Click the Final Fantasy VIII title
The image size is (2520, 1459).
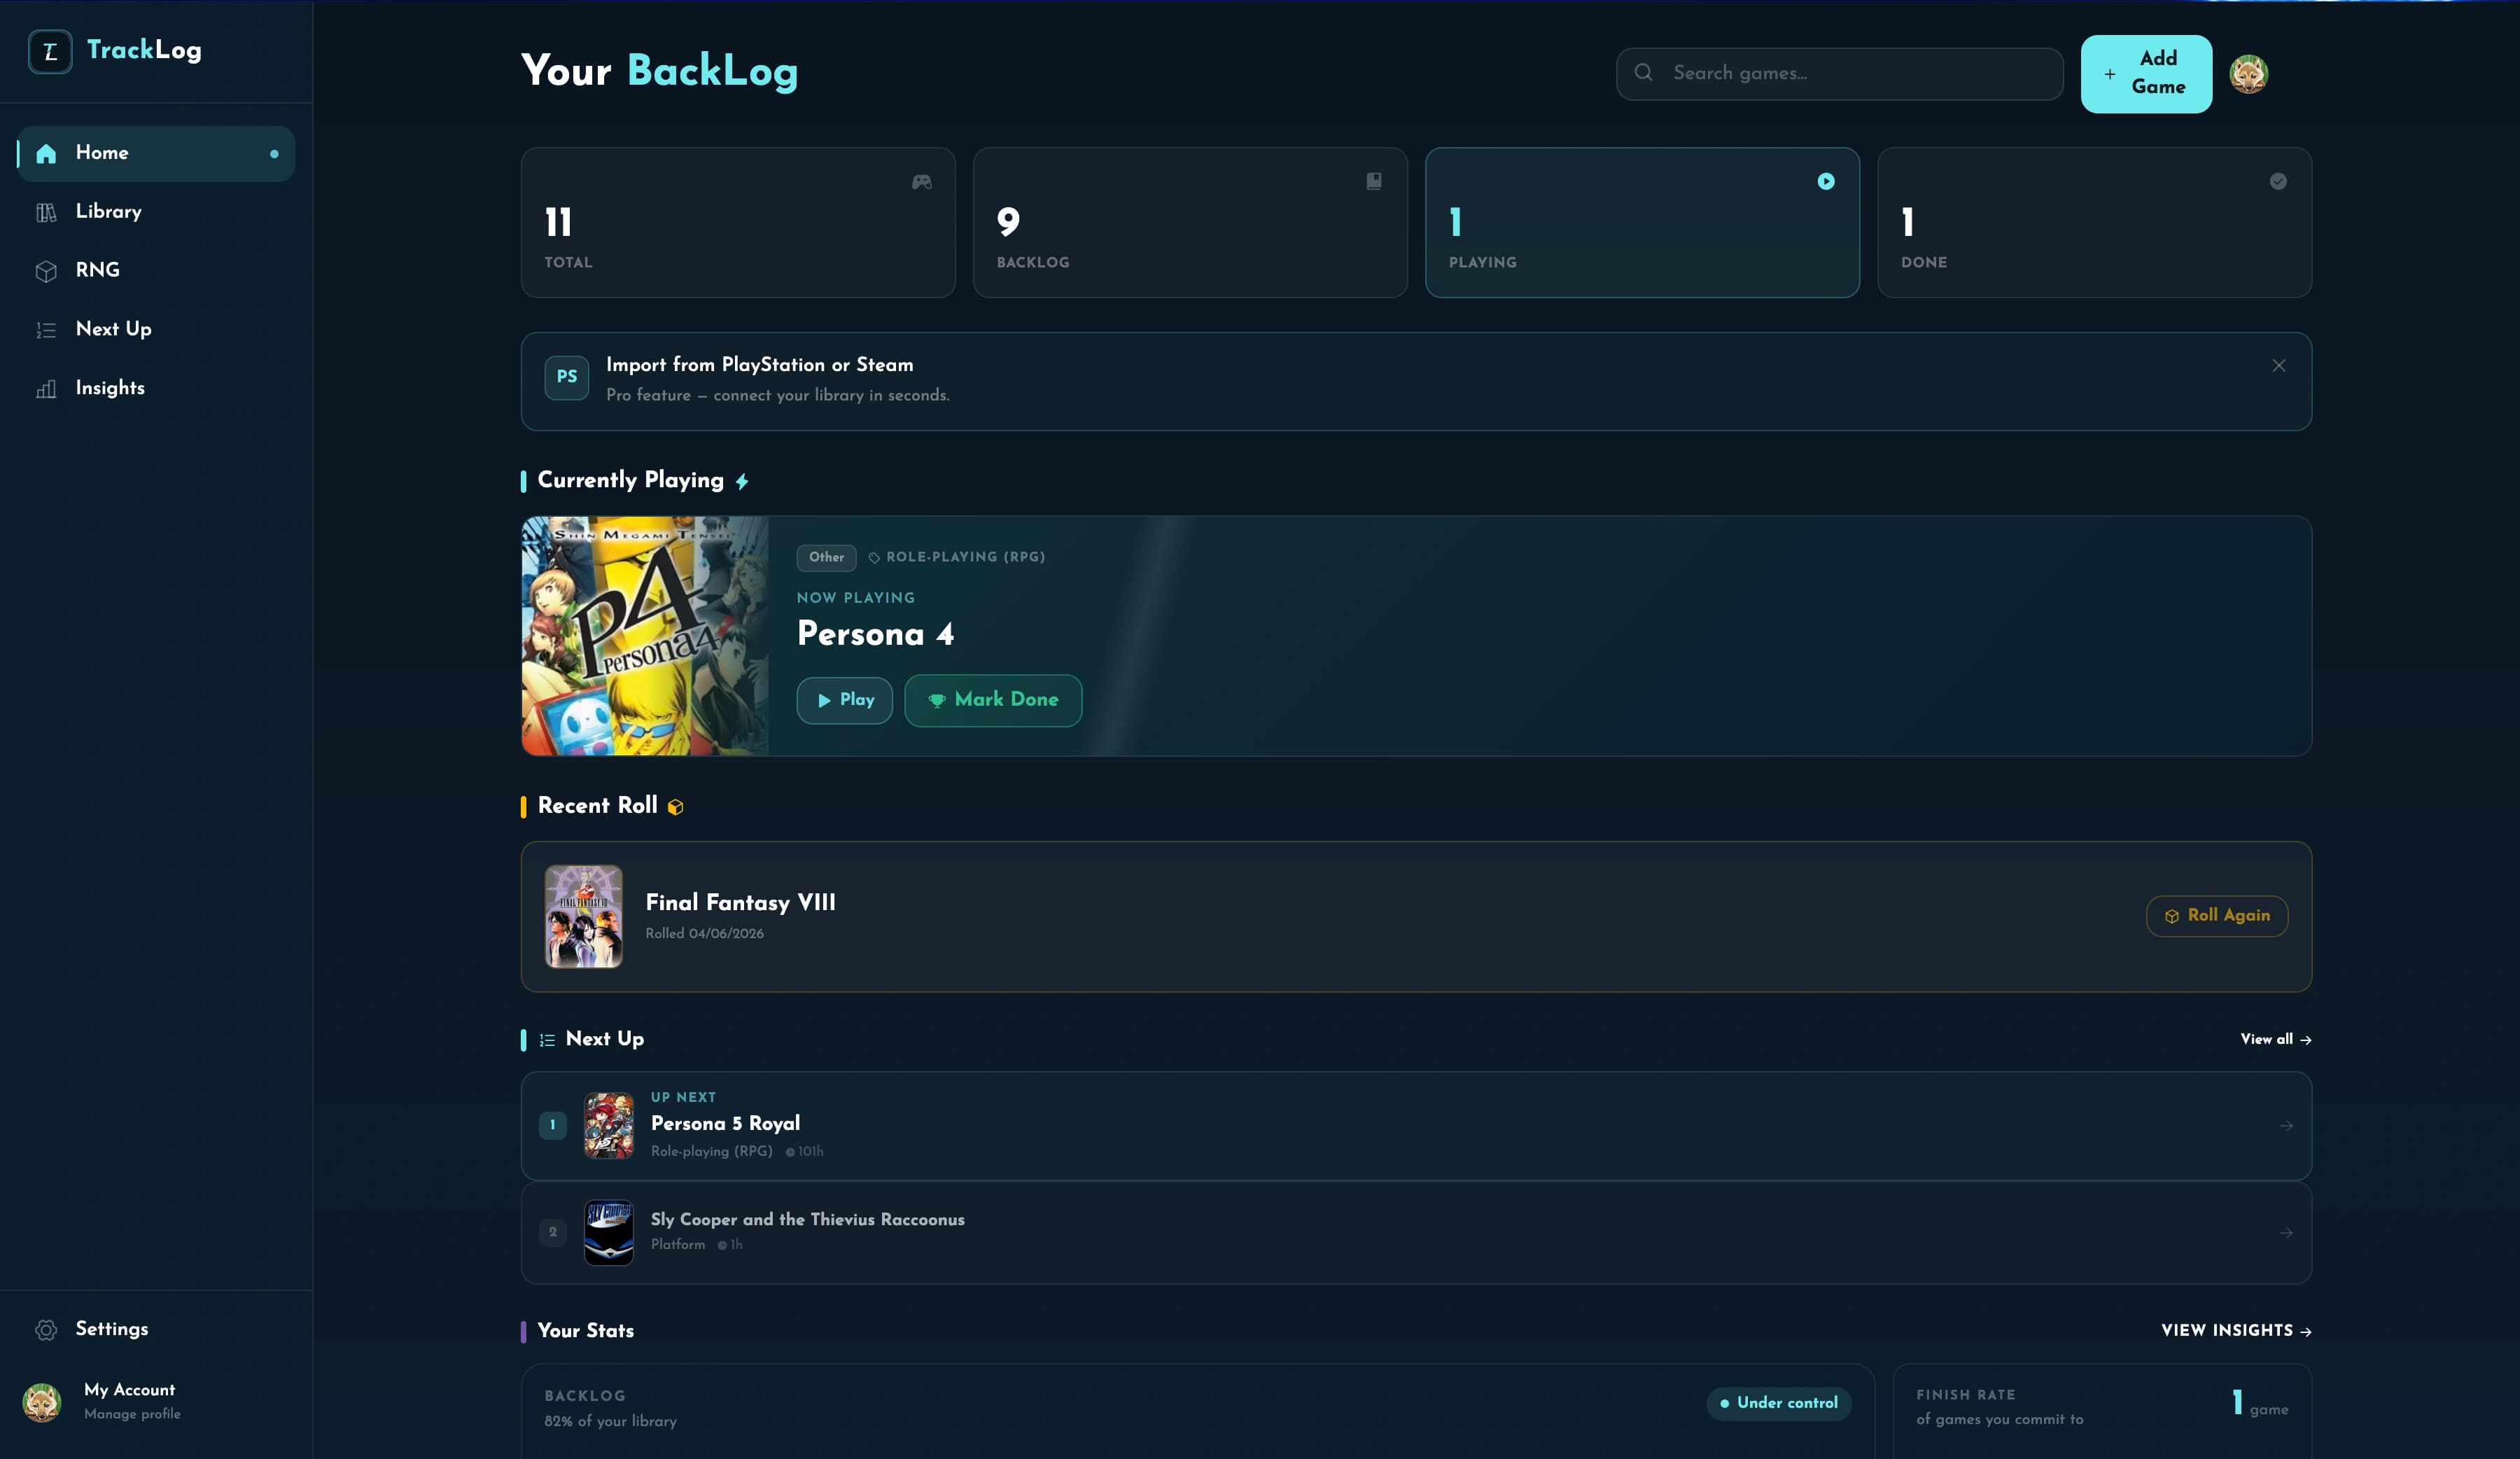click(x=740, y=903)
